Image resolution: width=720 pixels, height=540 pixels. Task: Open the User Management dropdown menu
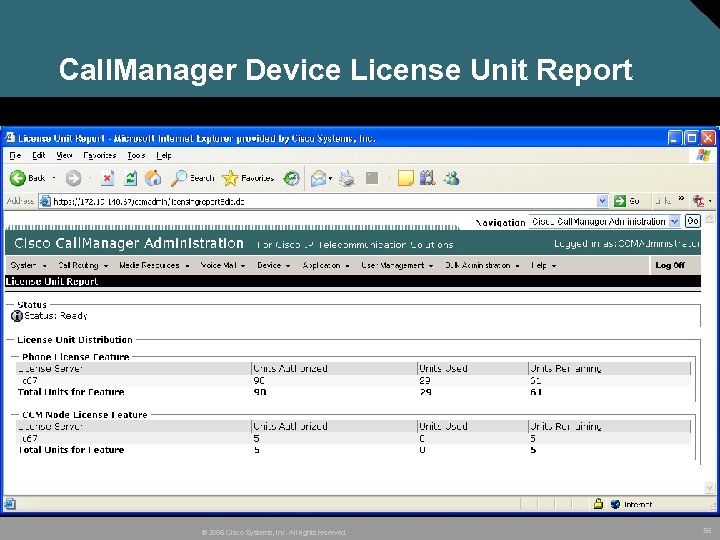coord(397,265)
